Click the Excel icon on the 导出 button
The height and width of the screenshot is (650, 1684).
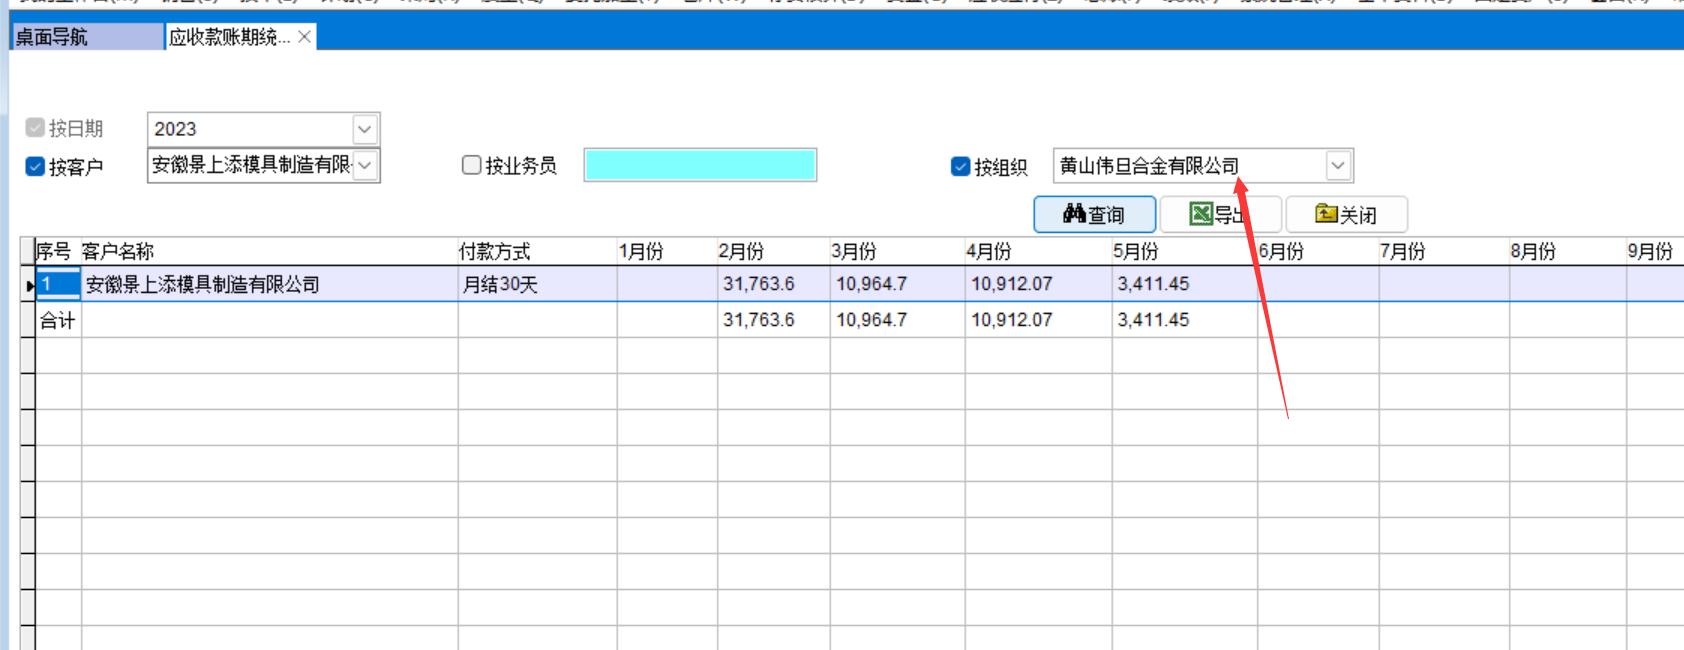(1200, 214)
